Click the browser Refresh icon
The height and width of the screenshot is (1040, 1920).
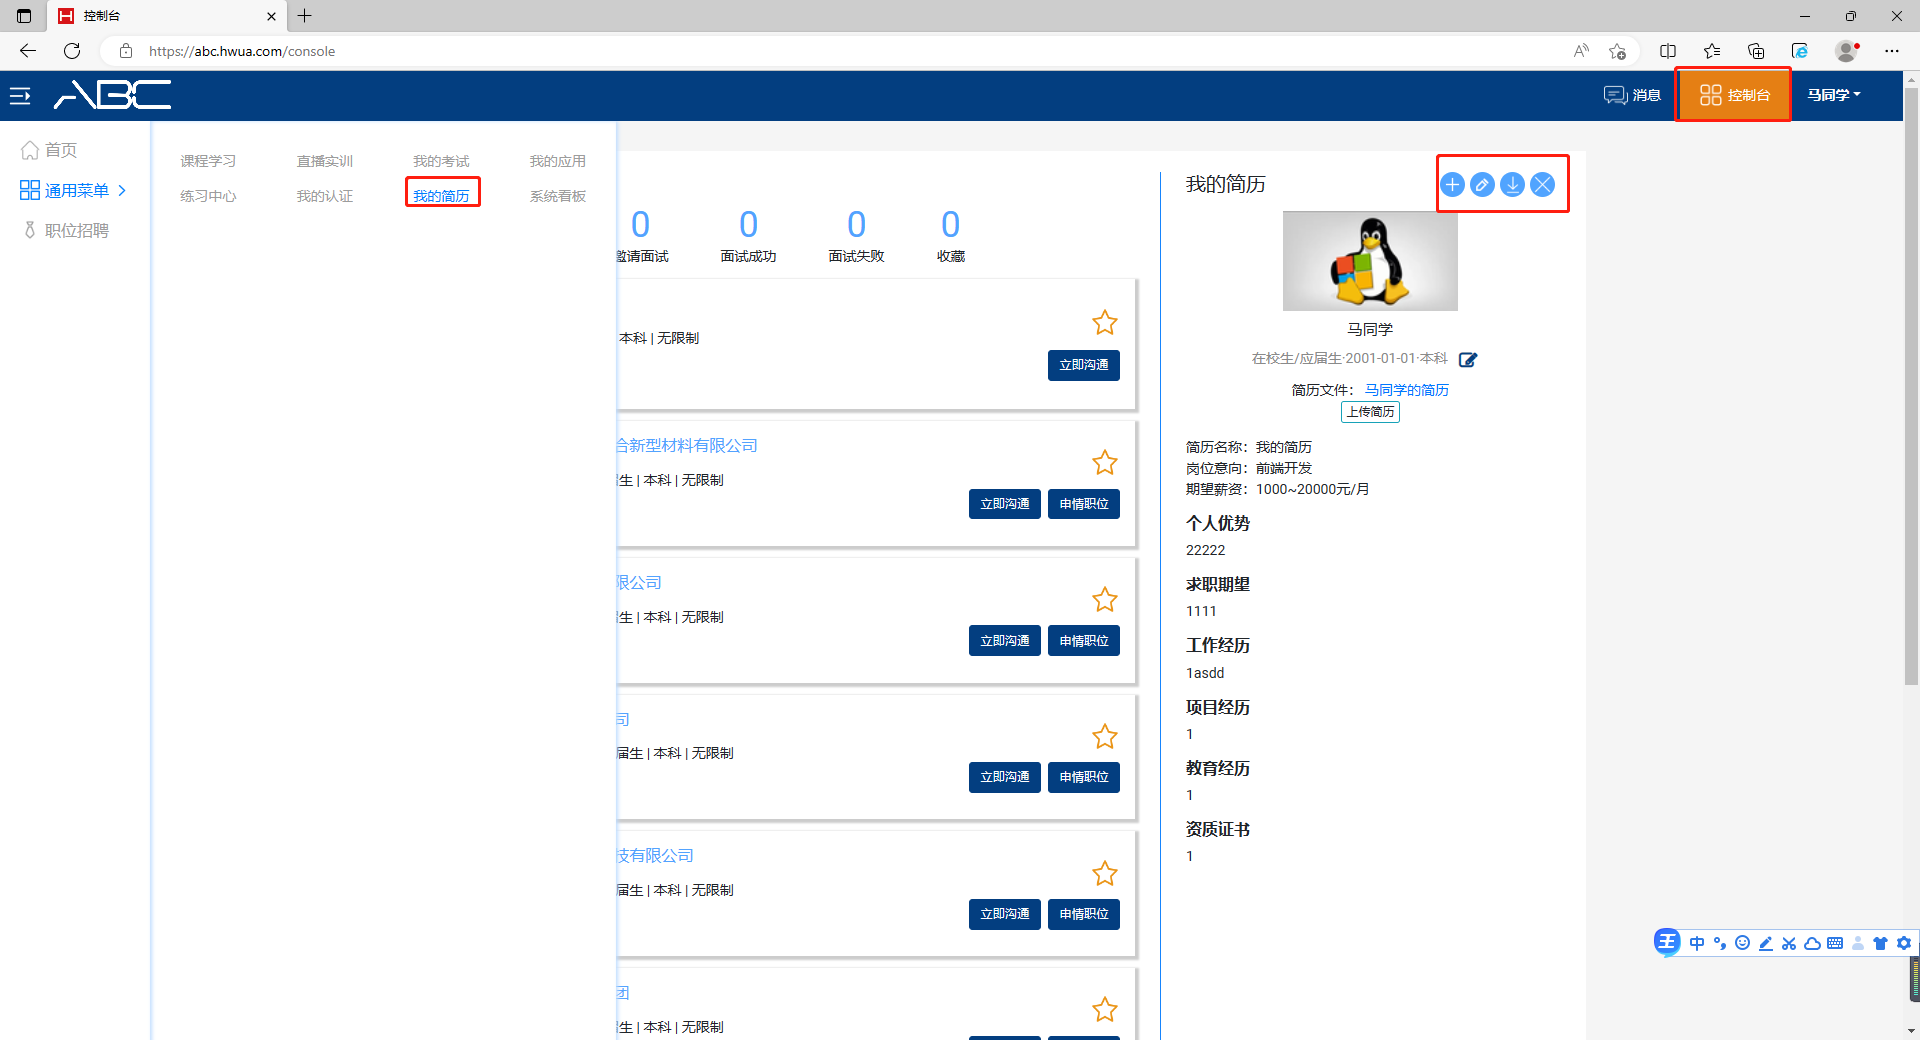pos(72,51)
